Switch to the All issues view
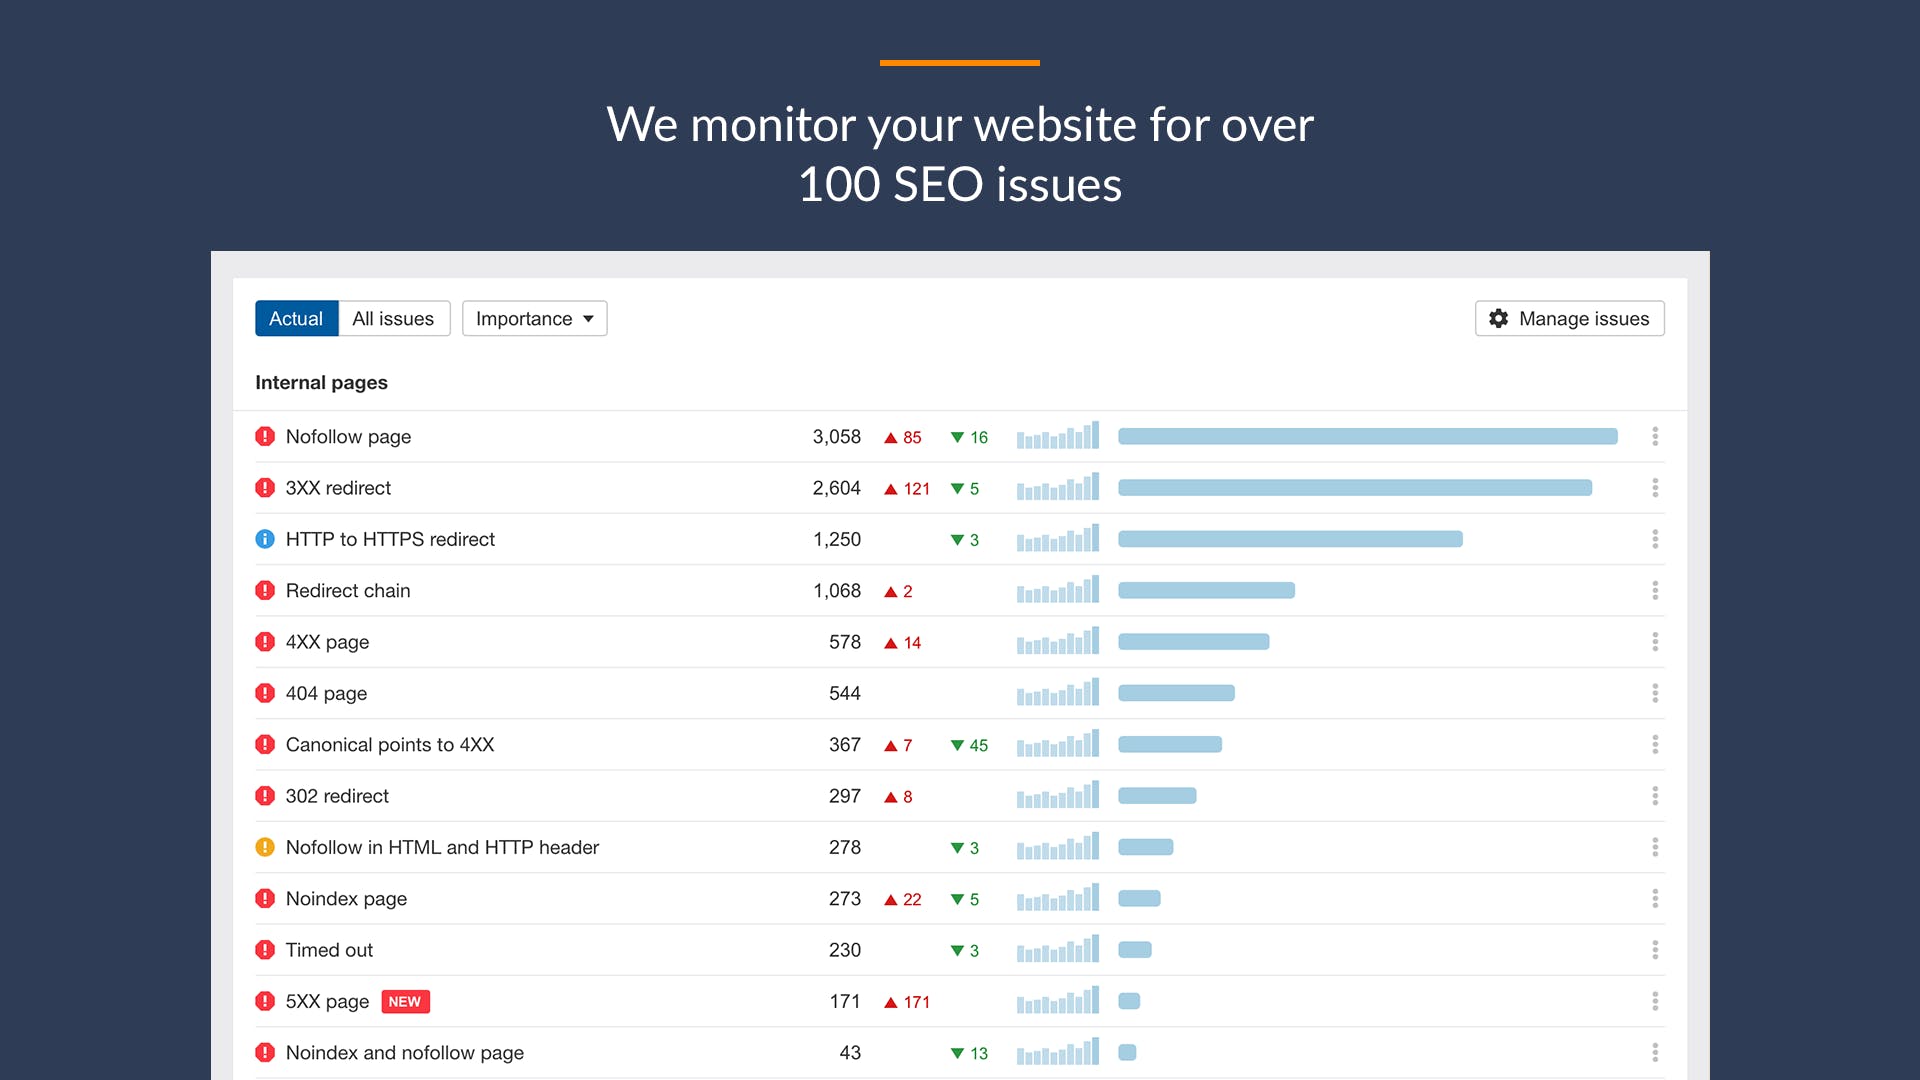Image resolution: width=1920 pixels, height=1080 pixels. tap(393, 318)
